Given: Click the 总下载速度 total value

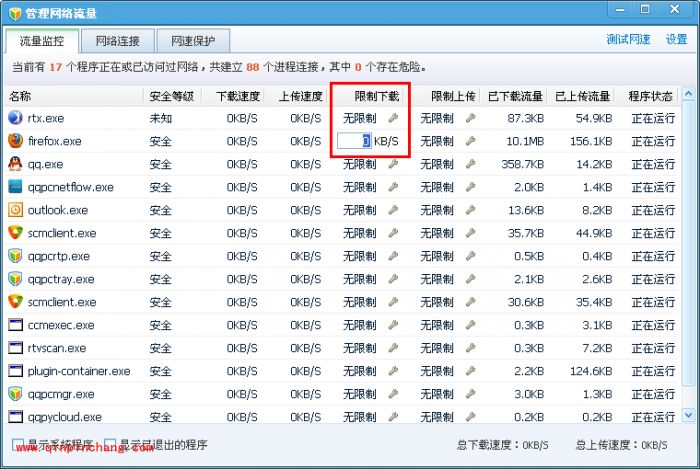Looking at the screenshot, I should pyautogui.click(x=535, y=445).
